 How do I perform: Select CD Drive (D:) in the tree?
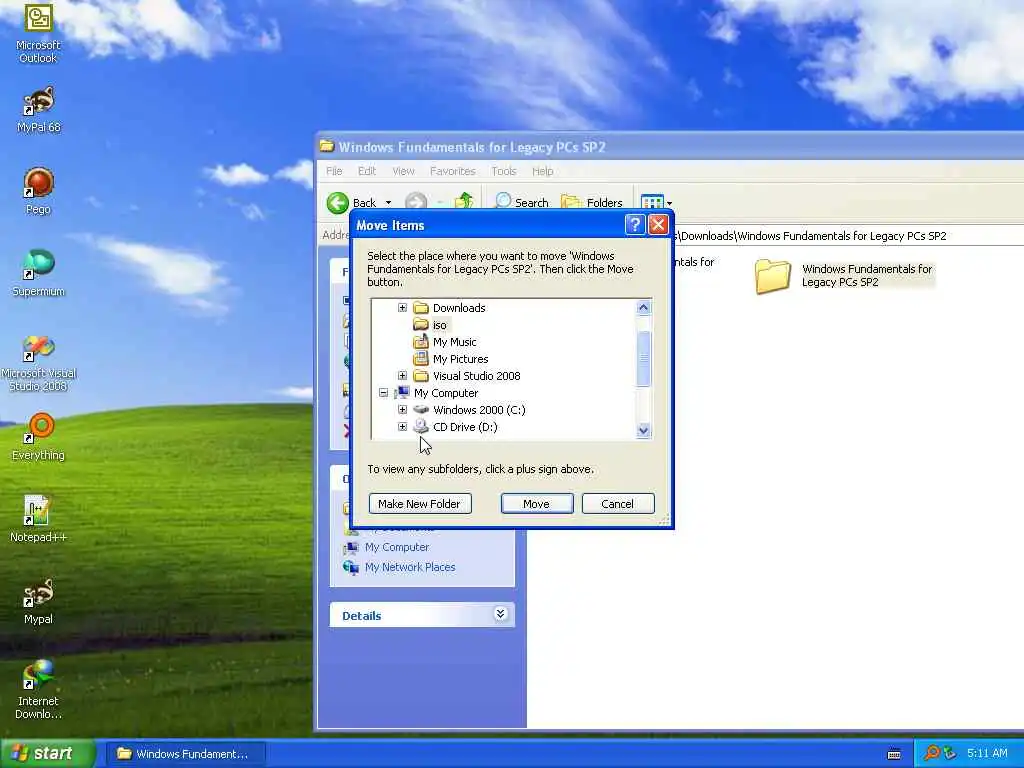465,426
